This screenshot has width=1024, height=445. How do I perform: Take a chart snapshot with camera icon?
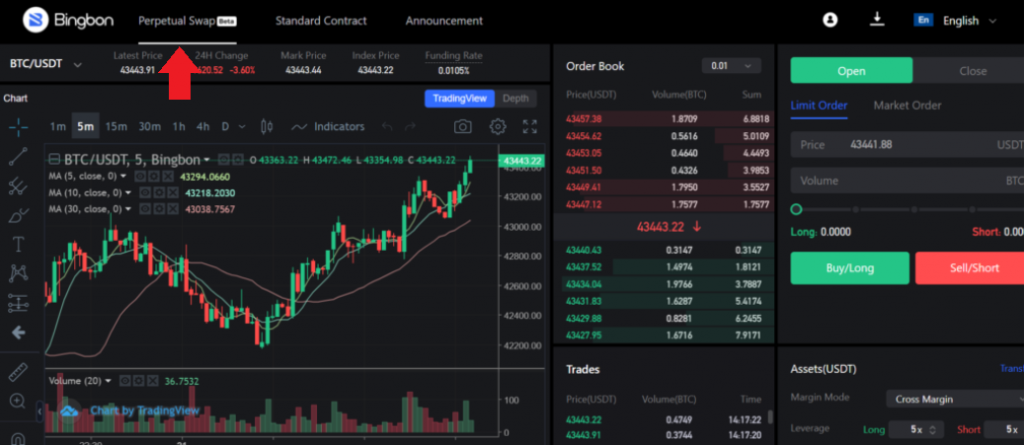click(463, 126)
